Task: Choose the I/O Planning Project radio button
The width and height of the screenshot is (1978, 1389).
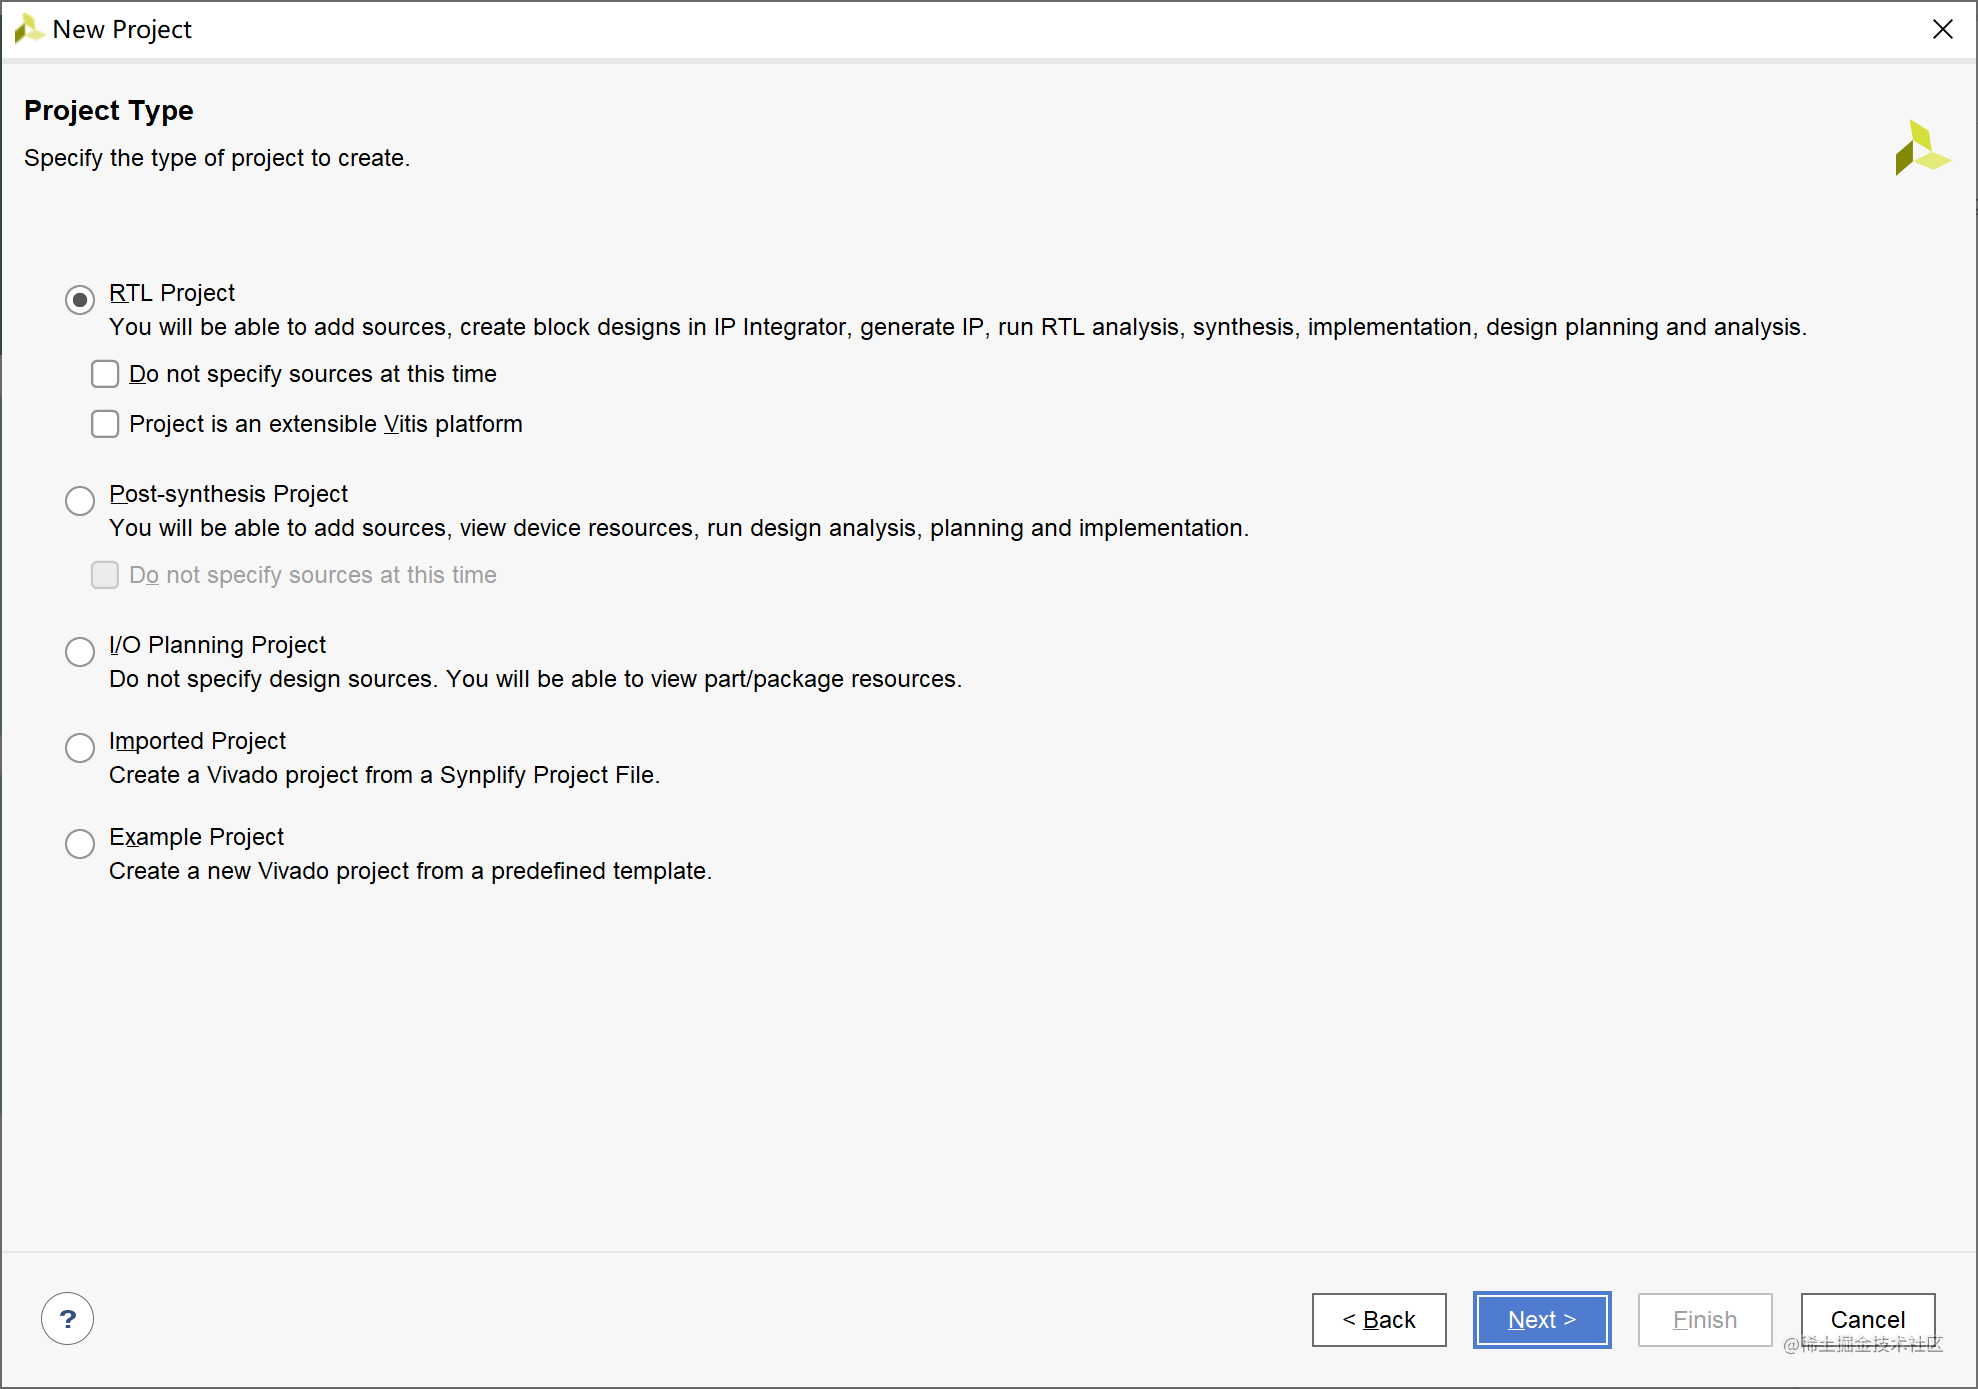Action: tap(80, 652)
